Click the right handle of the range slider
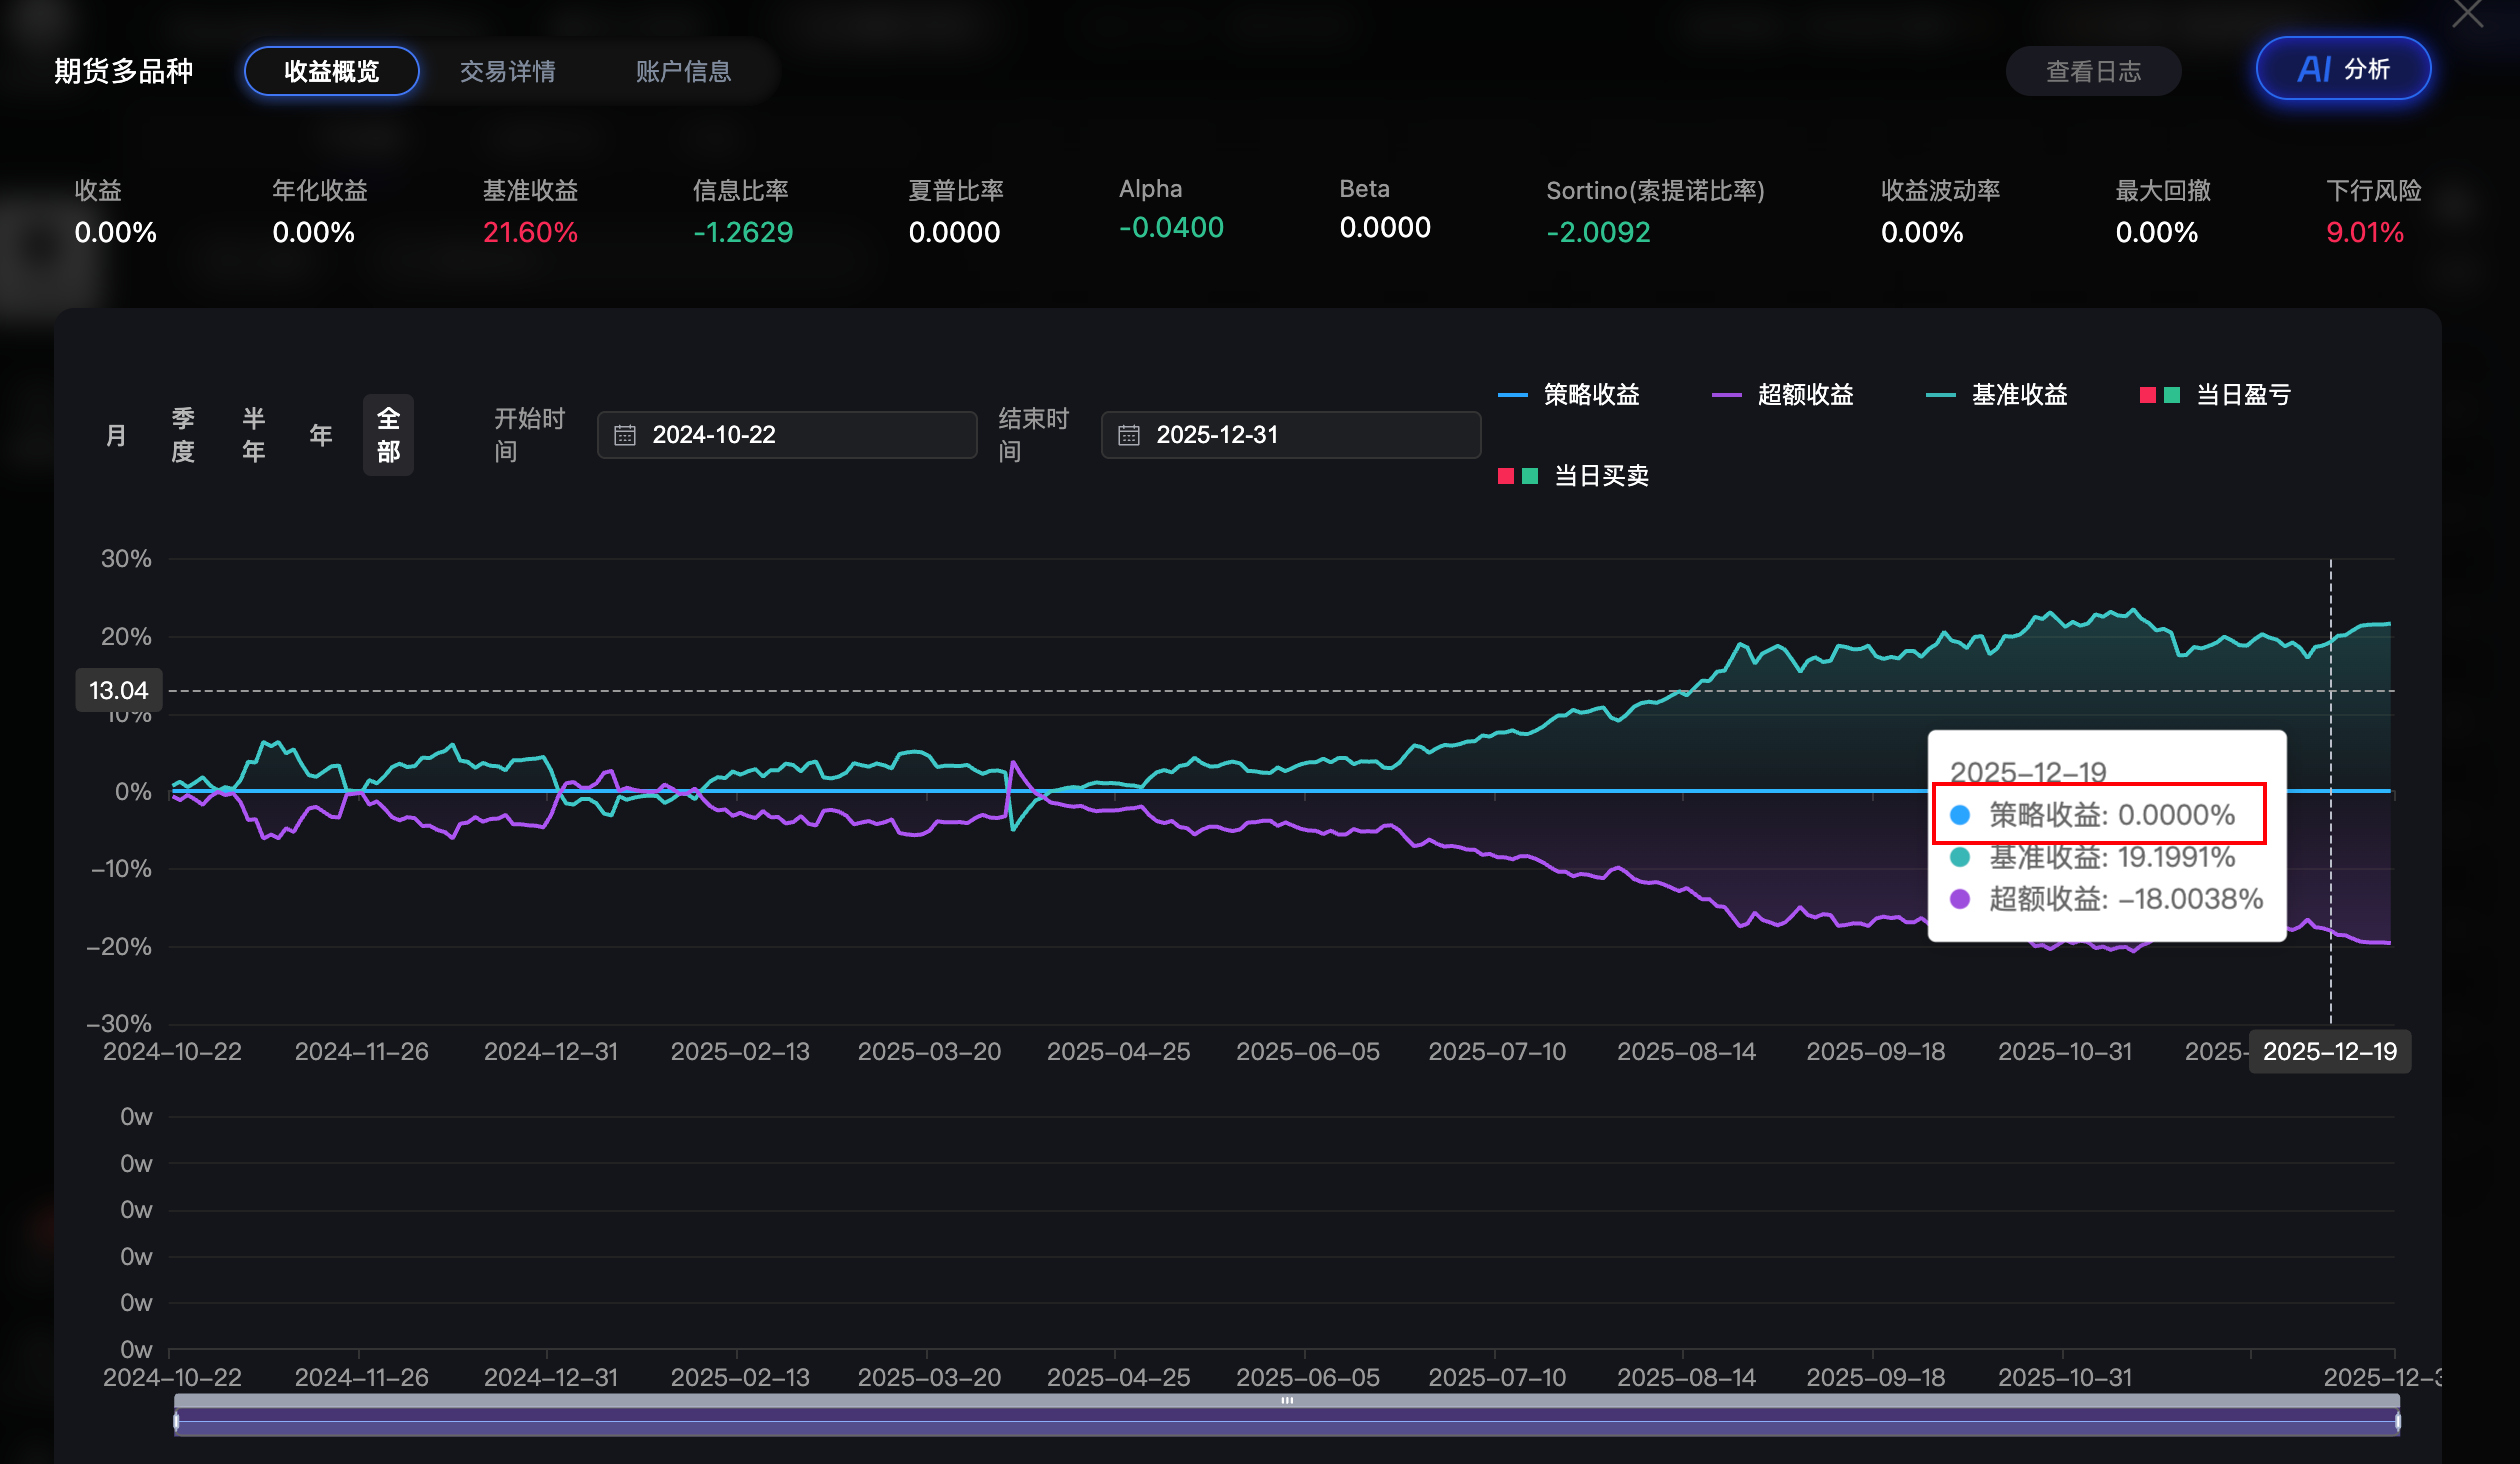The image size is (2520, 1464). 2397,1421
